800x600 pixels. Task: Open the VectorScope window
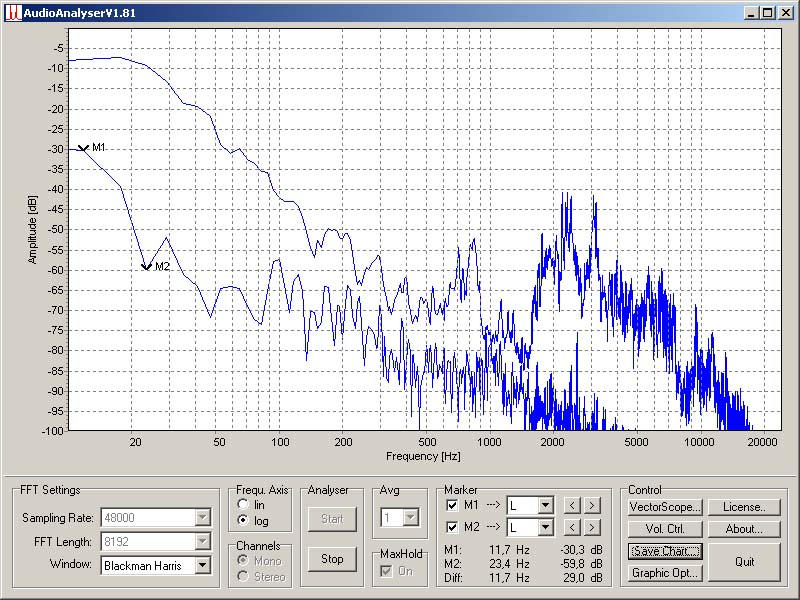click(x=665, y=507)
